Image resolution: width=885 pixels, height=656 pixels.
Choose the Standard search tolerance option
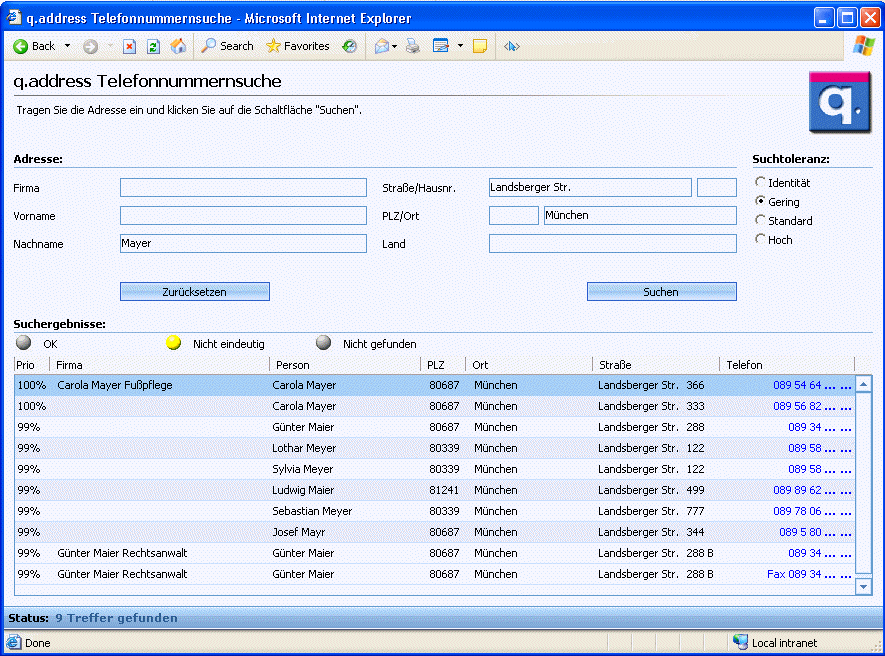click(x=760, y=220)
